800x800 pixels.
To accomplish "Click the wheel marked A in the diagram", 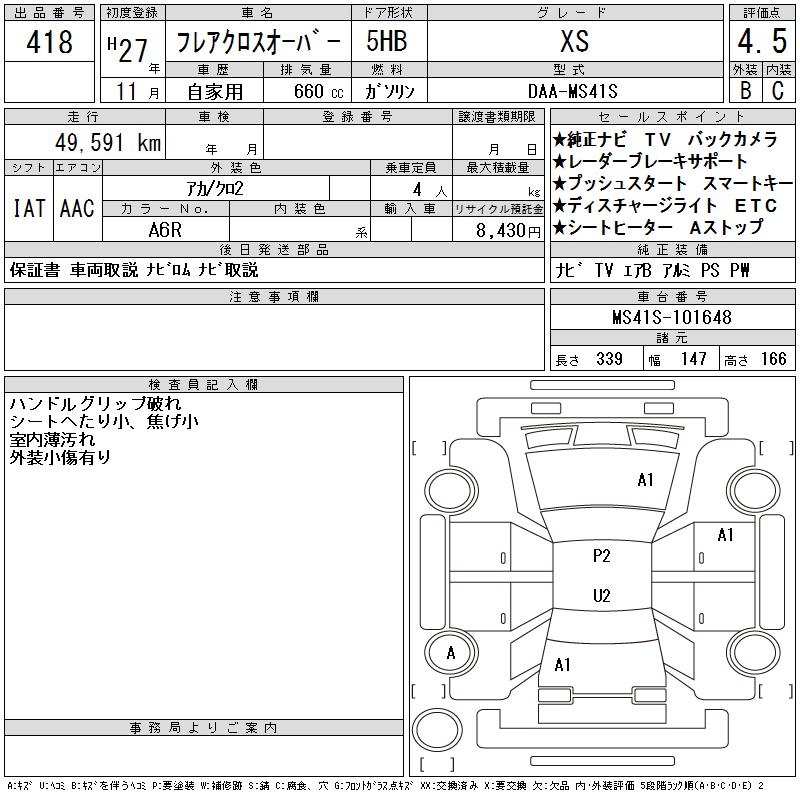I will [x=451, y=653].
